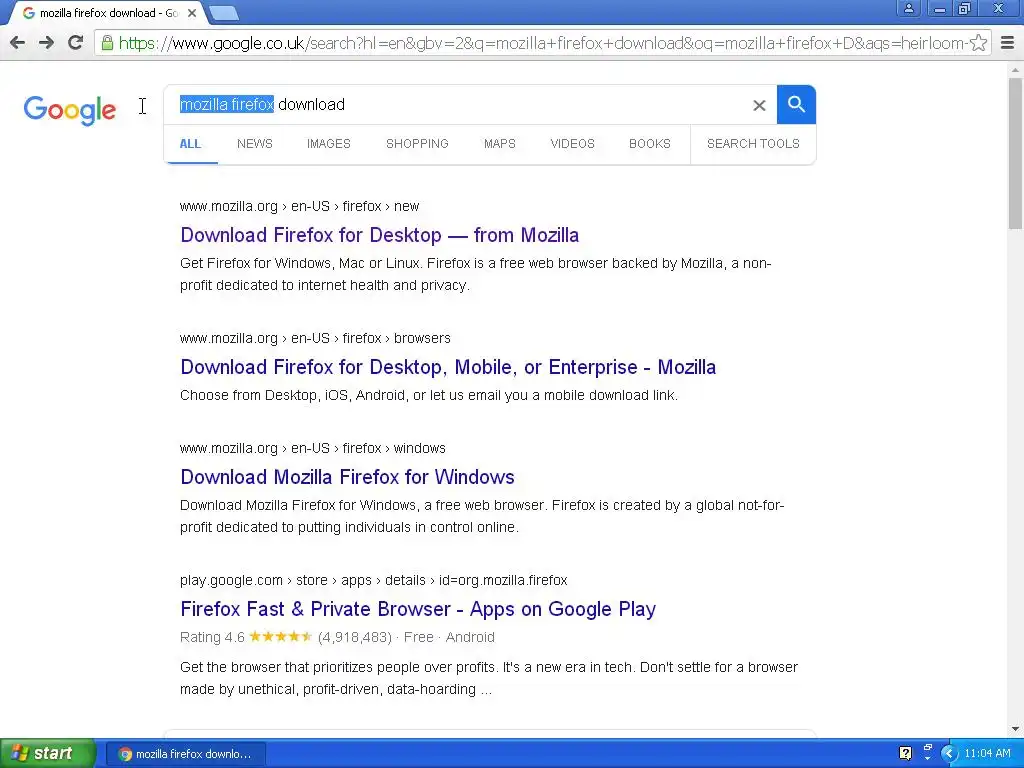Viewport: 1024px width, 768px height.
Task: Switch to the SHOPPING tab
Action: tap(417, 144)
